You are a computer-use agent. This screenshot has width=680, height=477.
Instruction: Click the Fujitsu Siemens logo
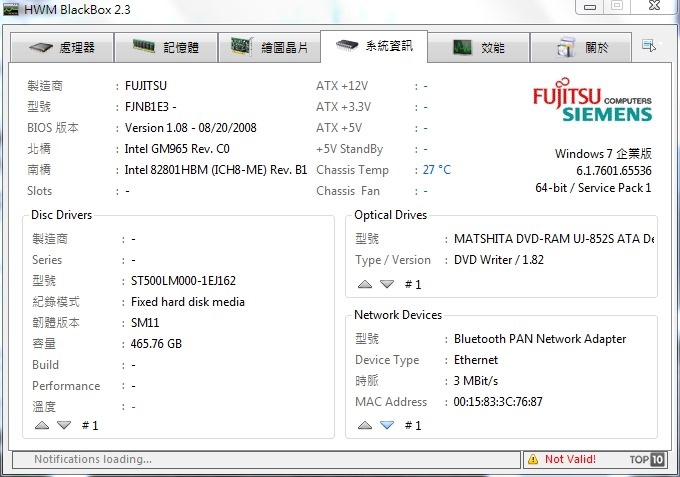[592, 100]
